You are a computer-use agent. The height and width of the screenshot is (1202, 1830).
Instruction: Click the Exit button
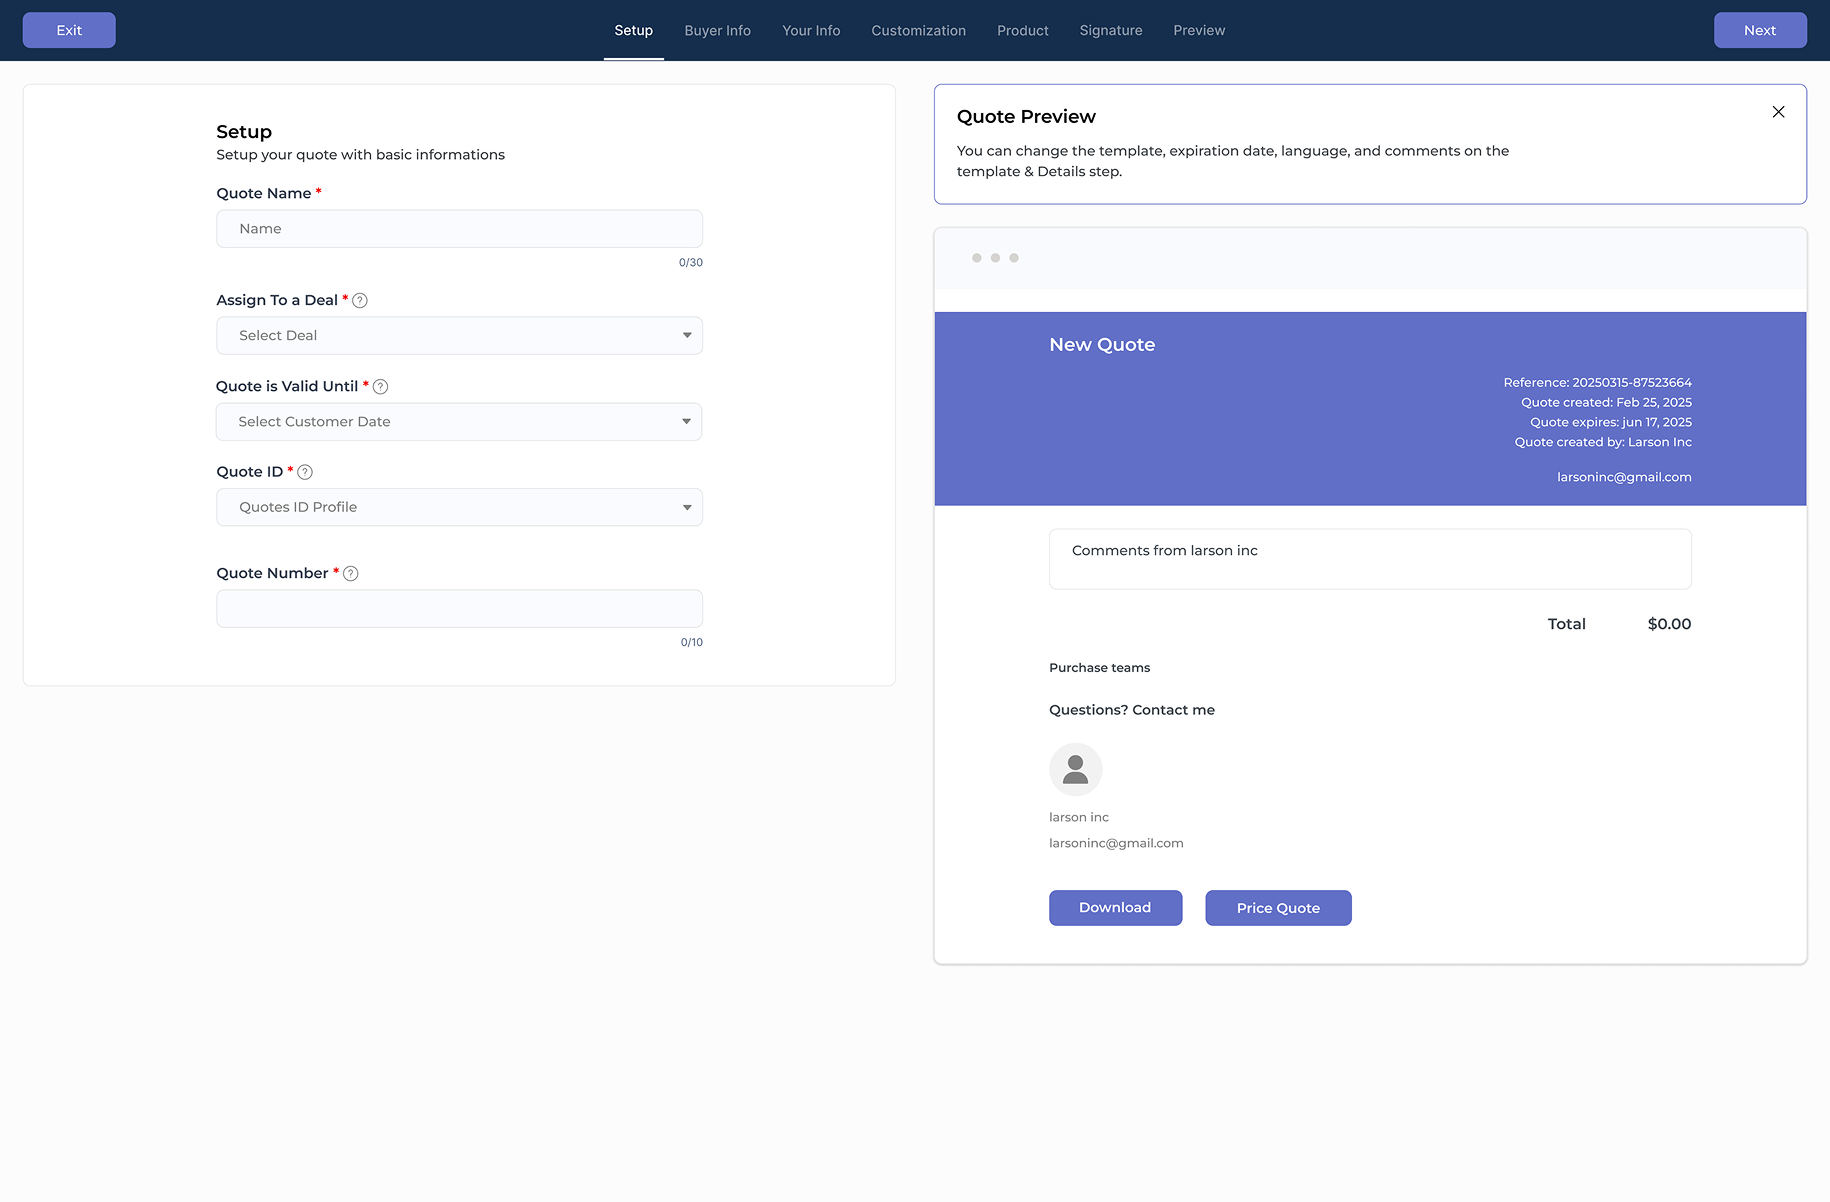tap(69, 30)
